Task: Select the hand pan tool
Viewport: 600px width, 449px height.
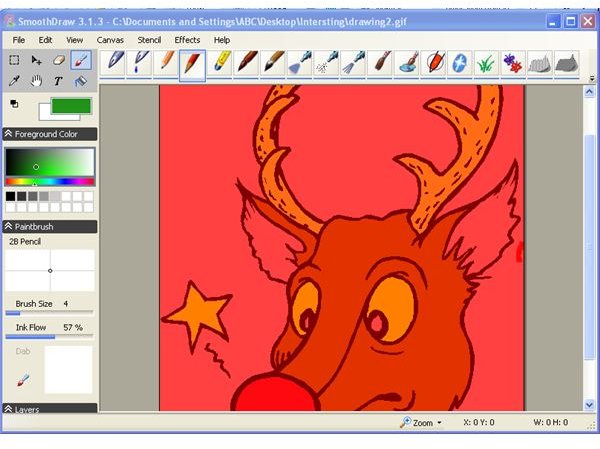Action: pyautogui.click(x=36, y=81)
